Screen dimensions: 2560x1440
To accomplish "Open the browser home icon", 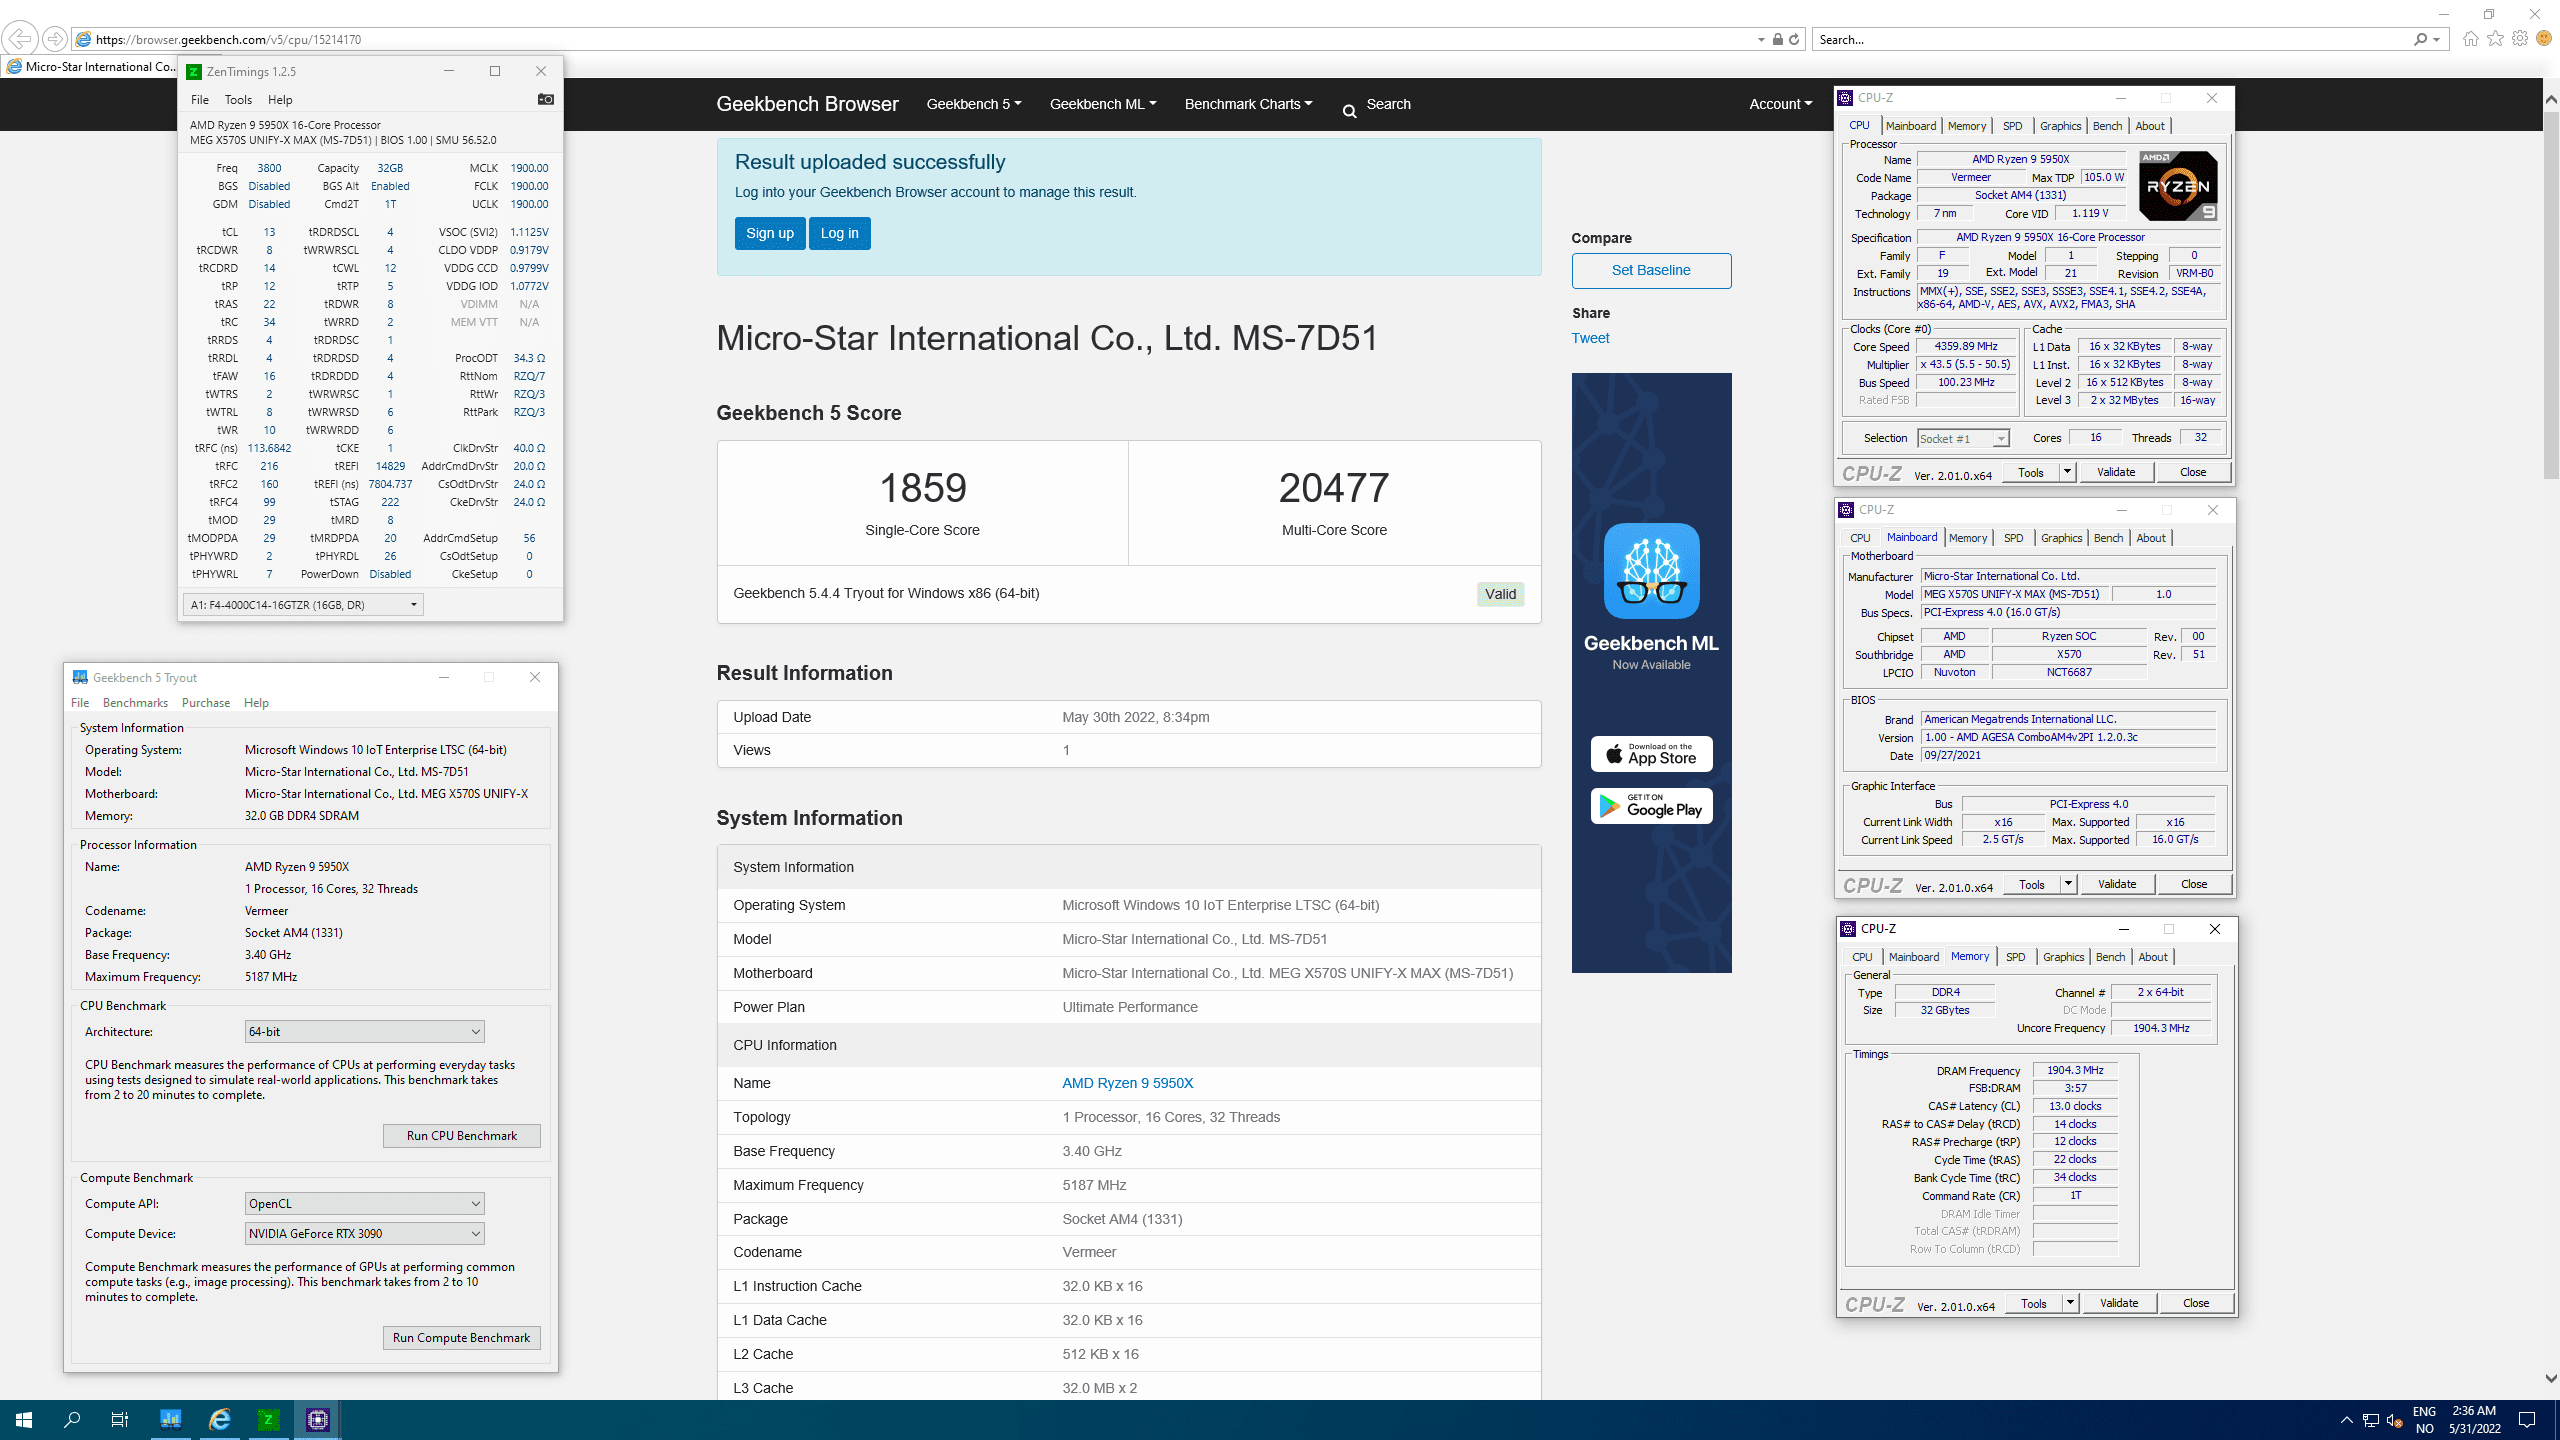I will click(2470, 39).
